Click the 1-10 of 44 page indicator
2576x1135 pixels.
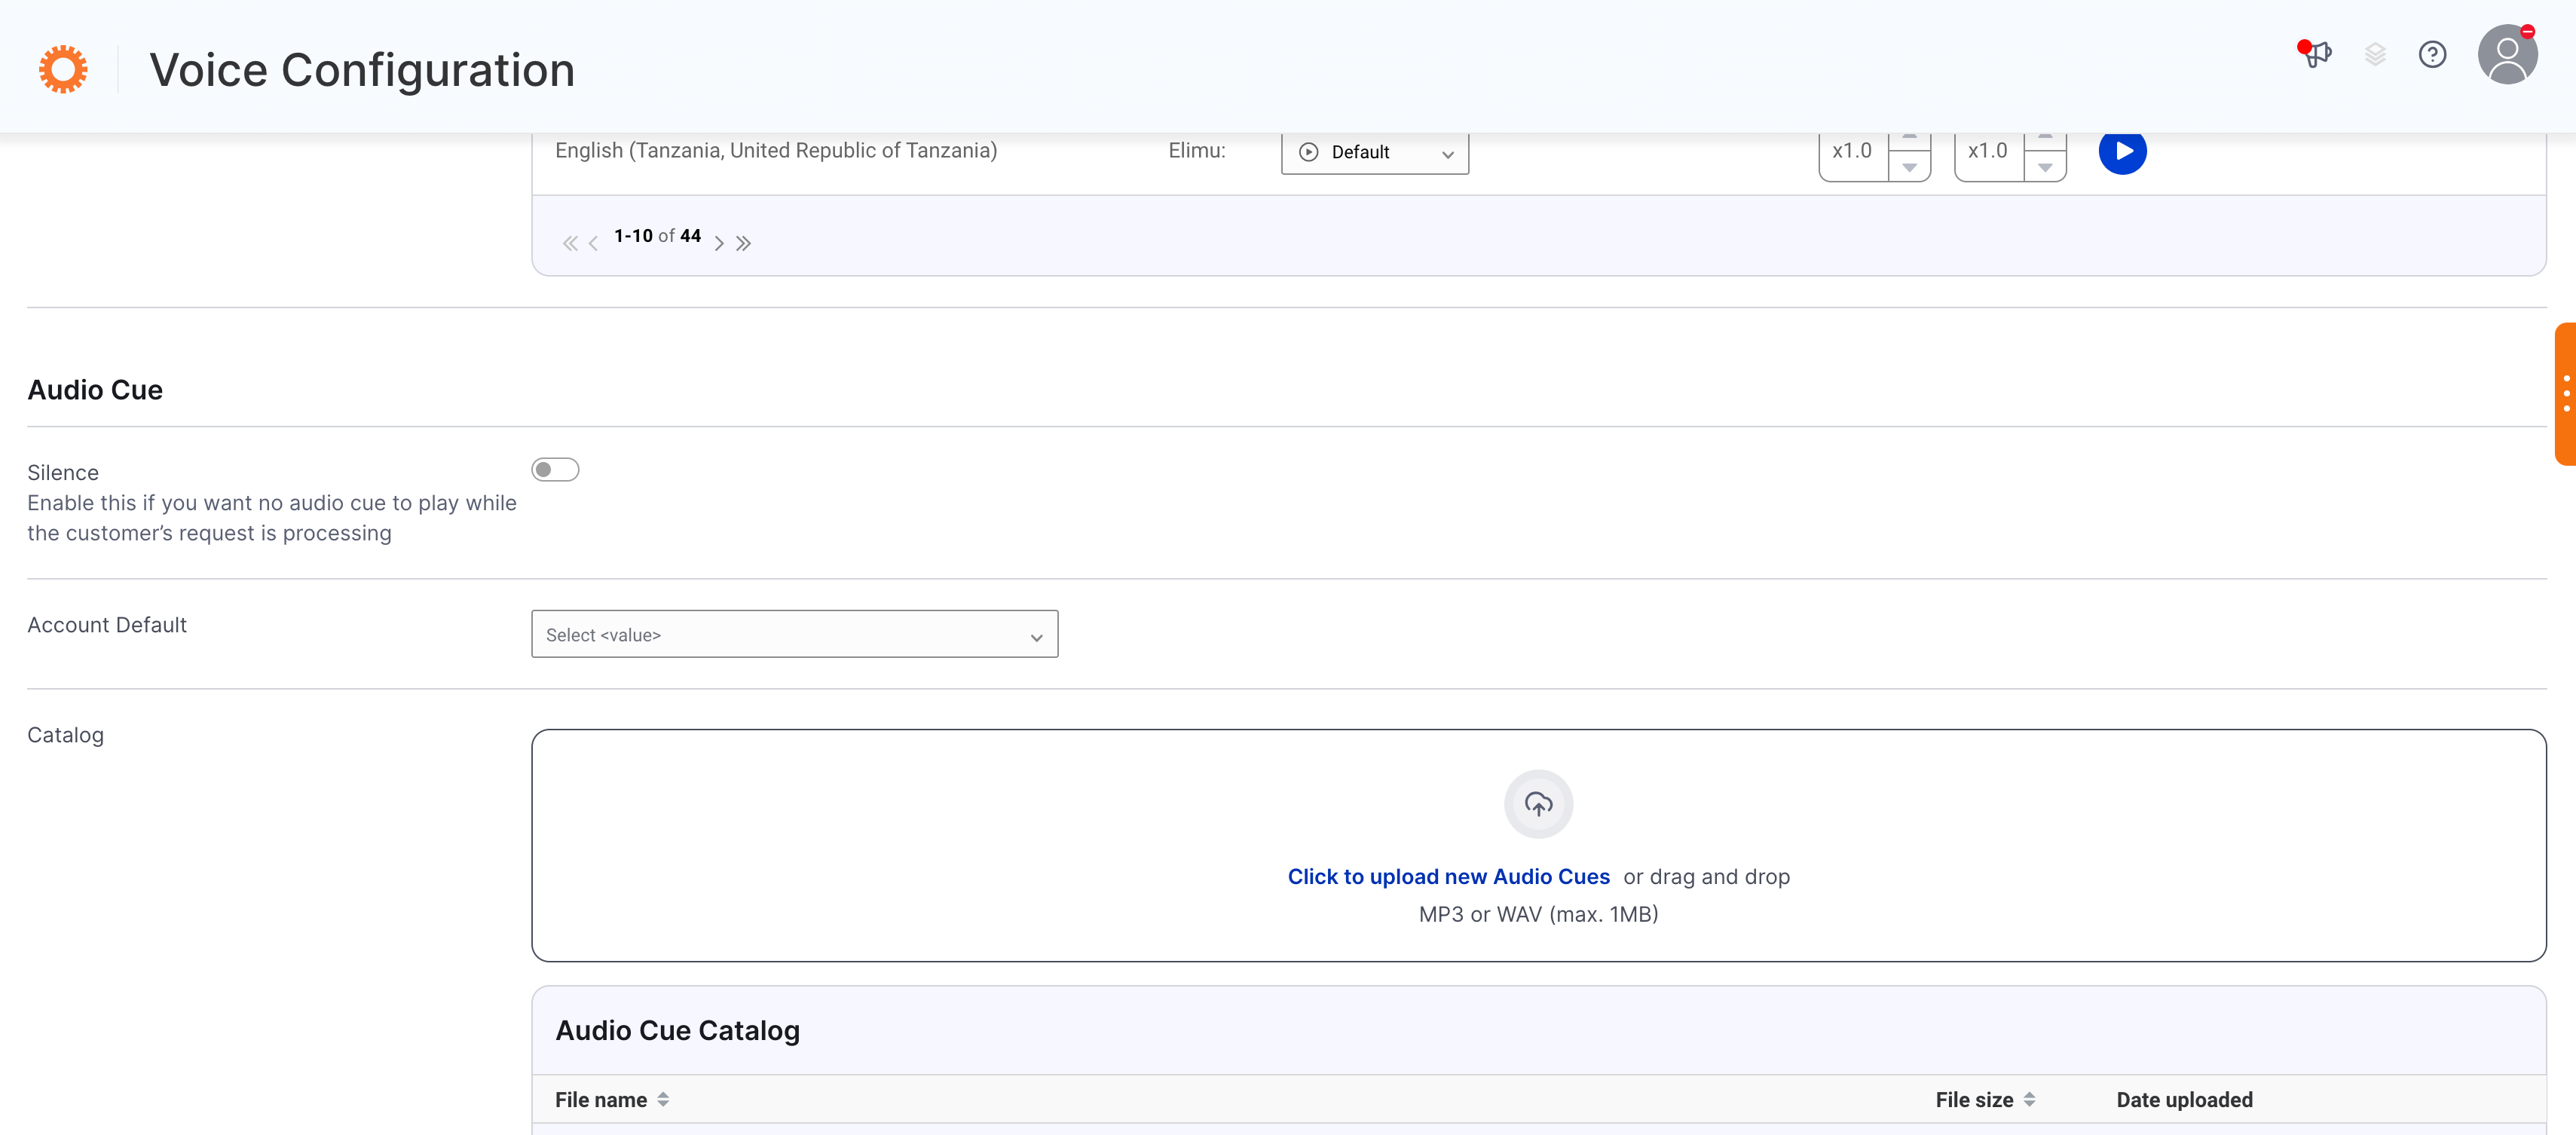[657, 235]
